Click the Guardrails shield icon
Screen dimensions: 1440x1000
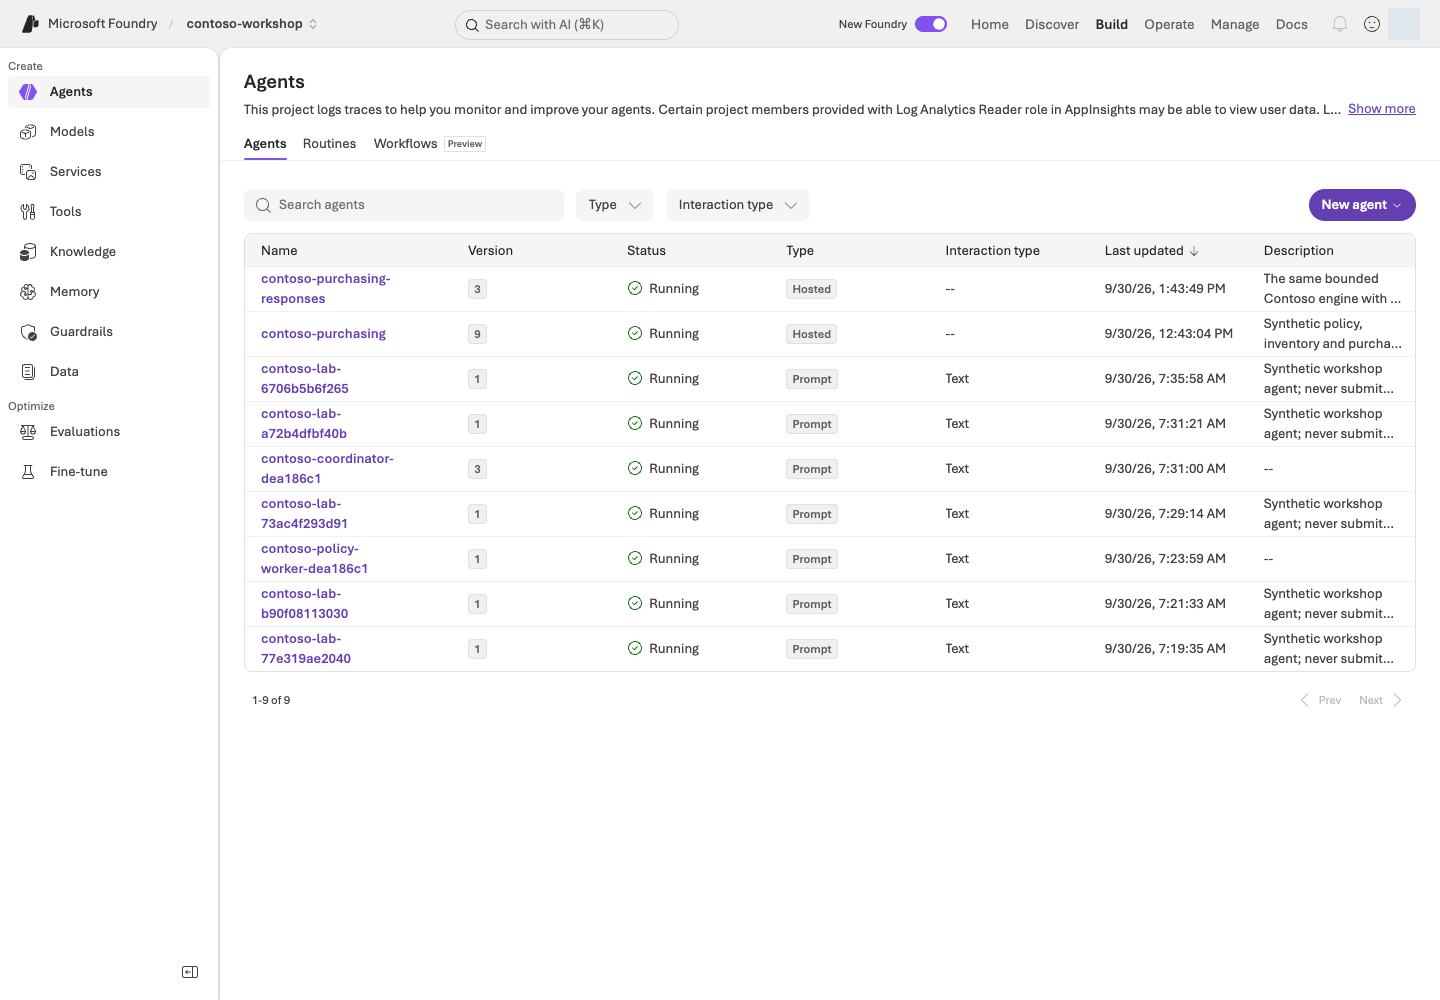(28, 332)
